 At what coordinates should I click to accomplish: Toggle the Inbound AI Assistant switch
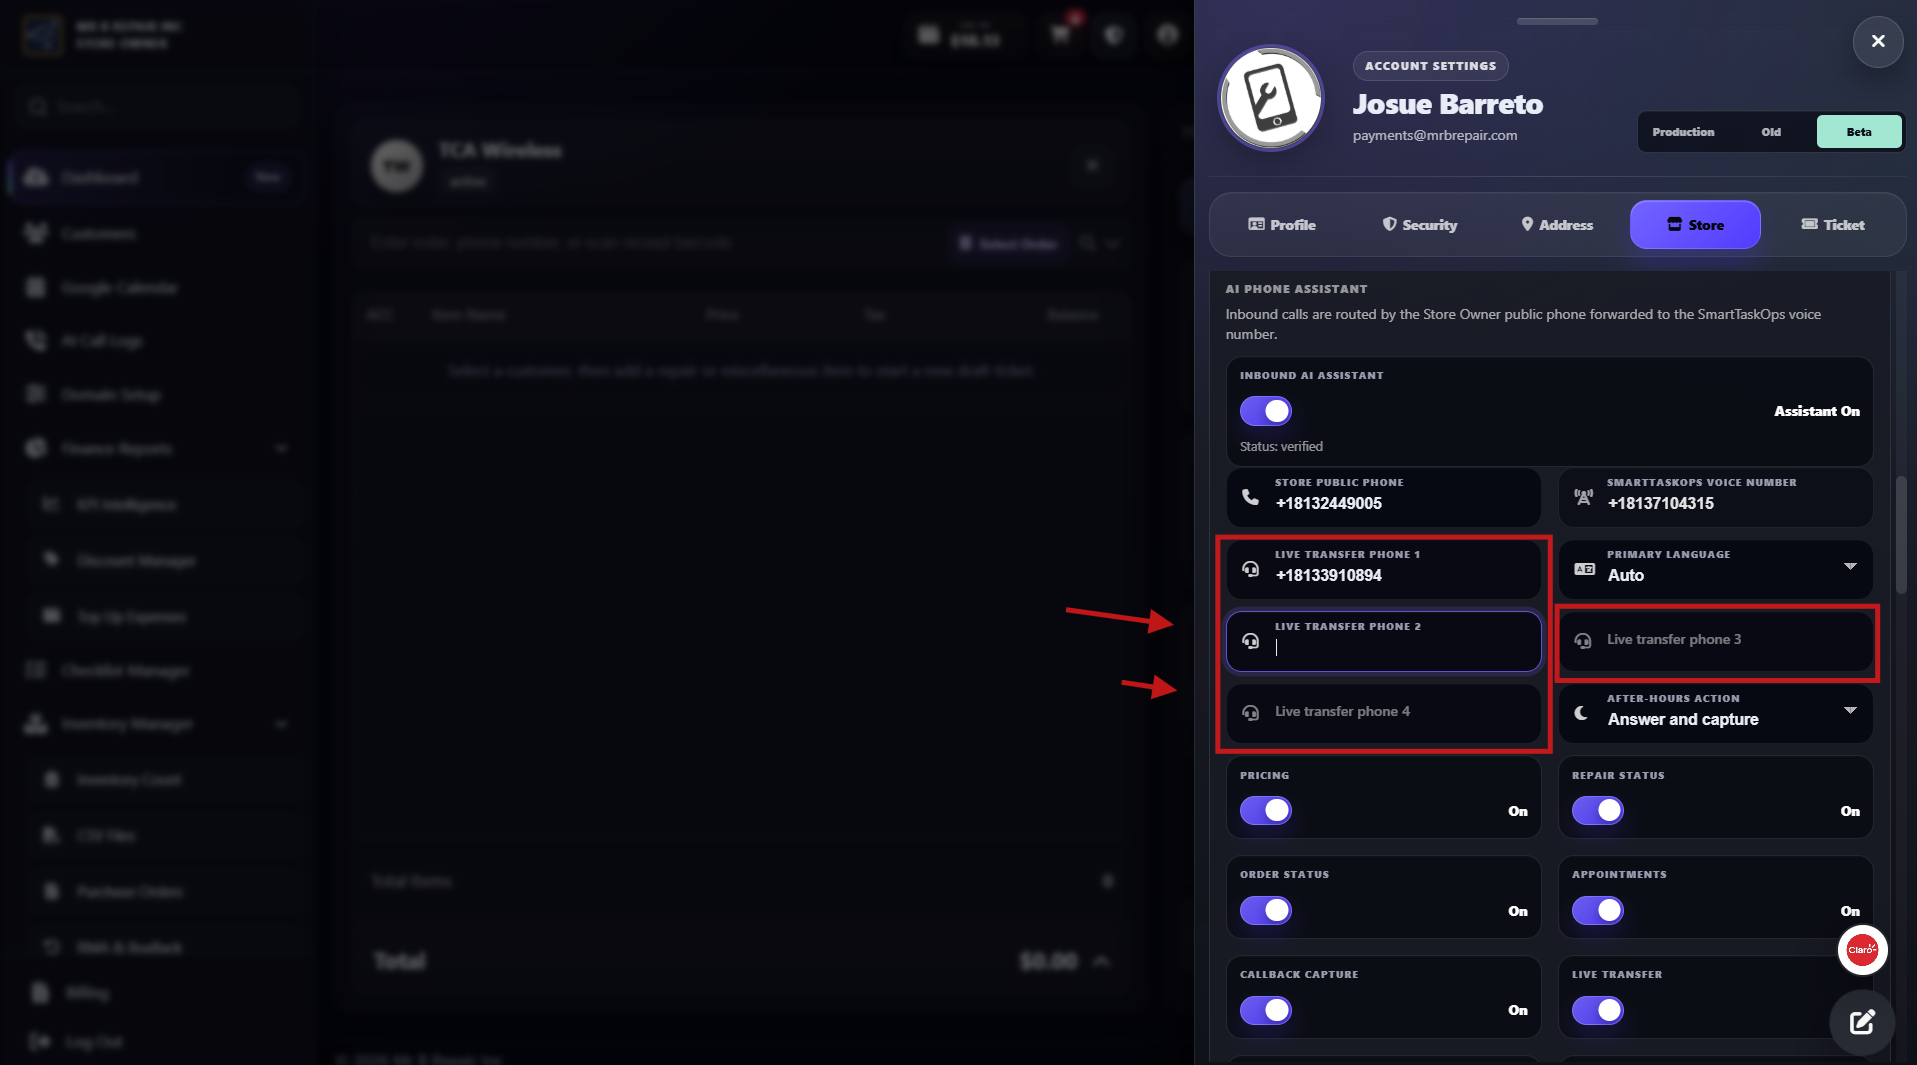pyautogui.click(x=1265, y=411)
